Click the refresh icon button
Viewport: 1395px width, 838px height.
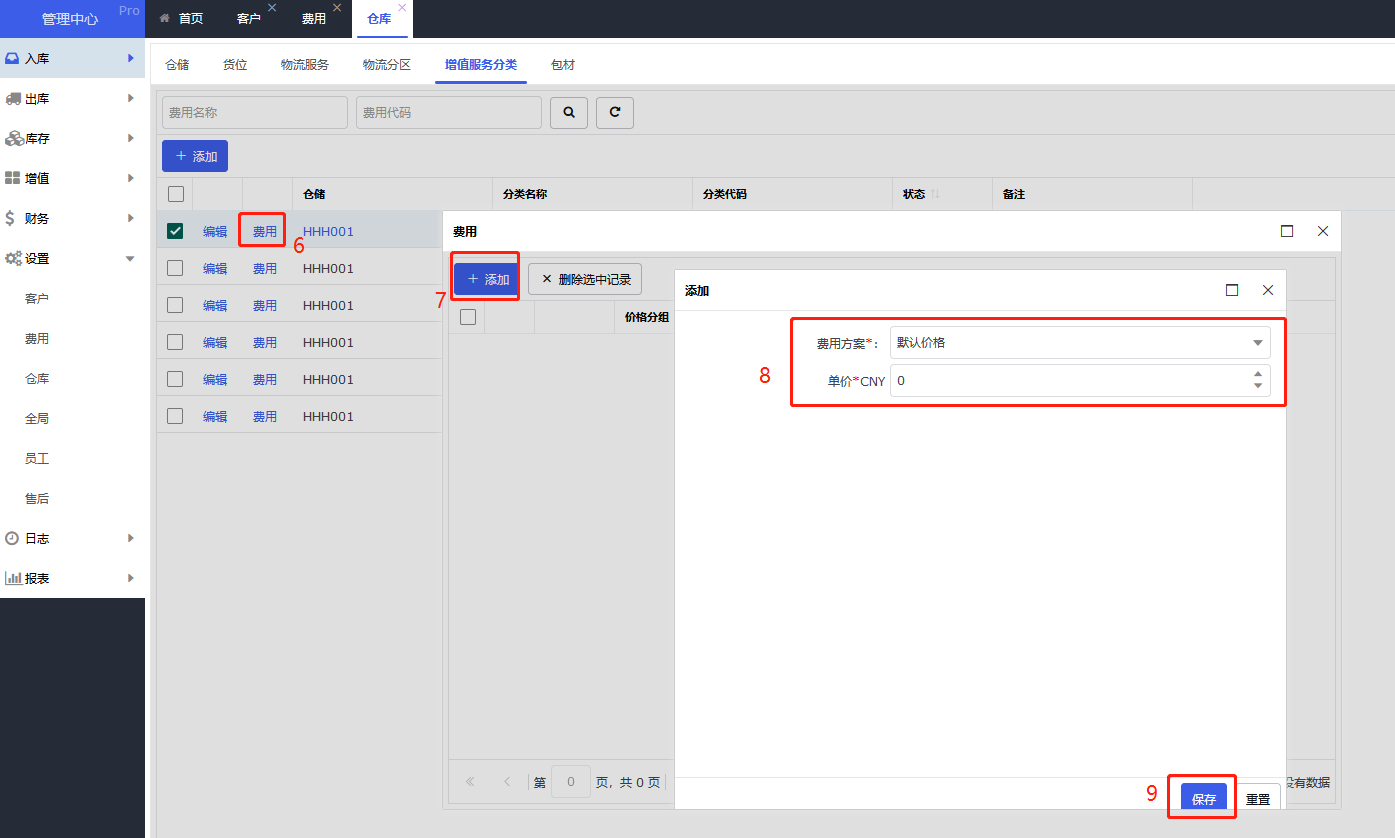615,113
